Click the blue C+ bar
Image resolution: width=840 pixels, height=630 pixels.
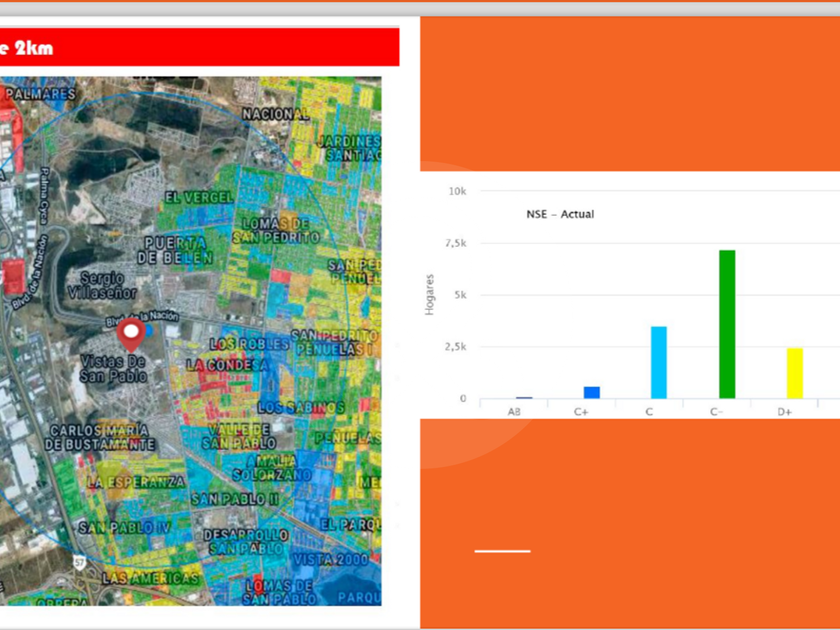pyautogui.click(x=591, y=392)
